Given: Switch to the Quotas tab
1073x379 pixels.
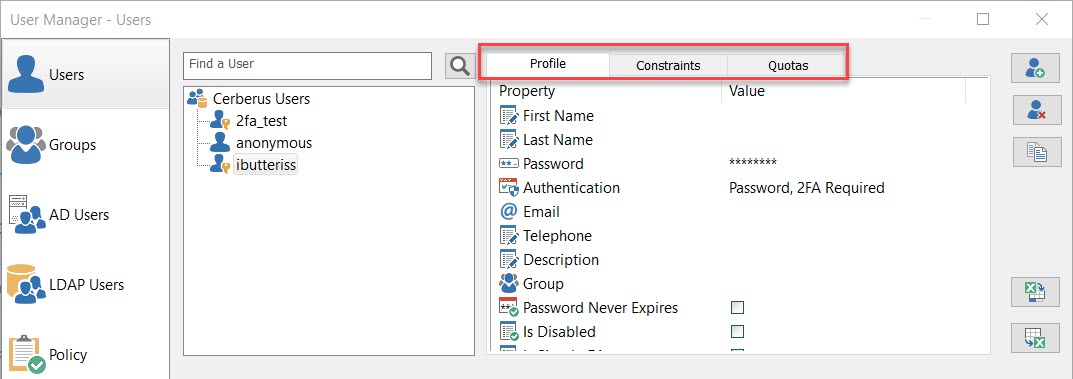Looking at the screenshot, I should click(x=788, y=66).
